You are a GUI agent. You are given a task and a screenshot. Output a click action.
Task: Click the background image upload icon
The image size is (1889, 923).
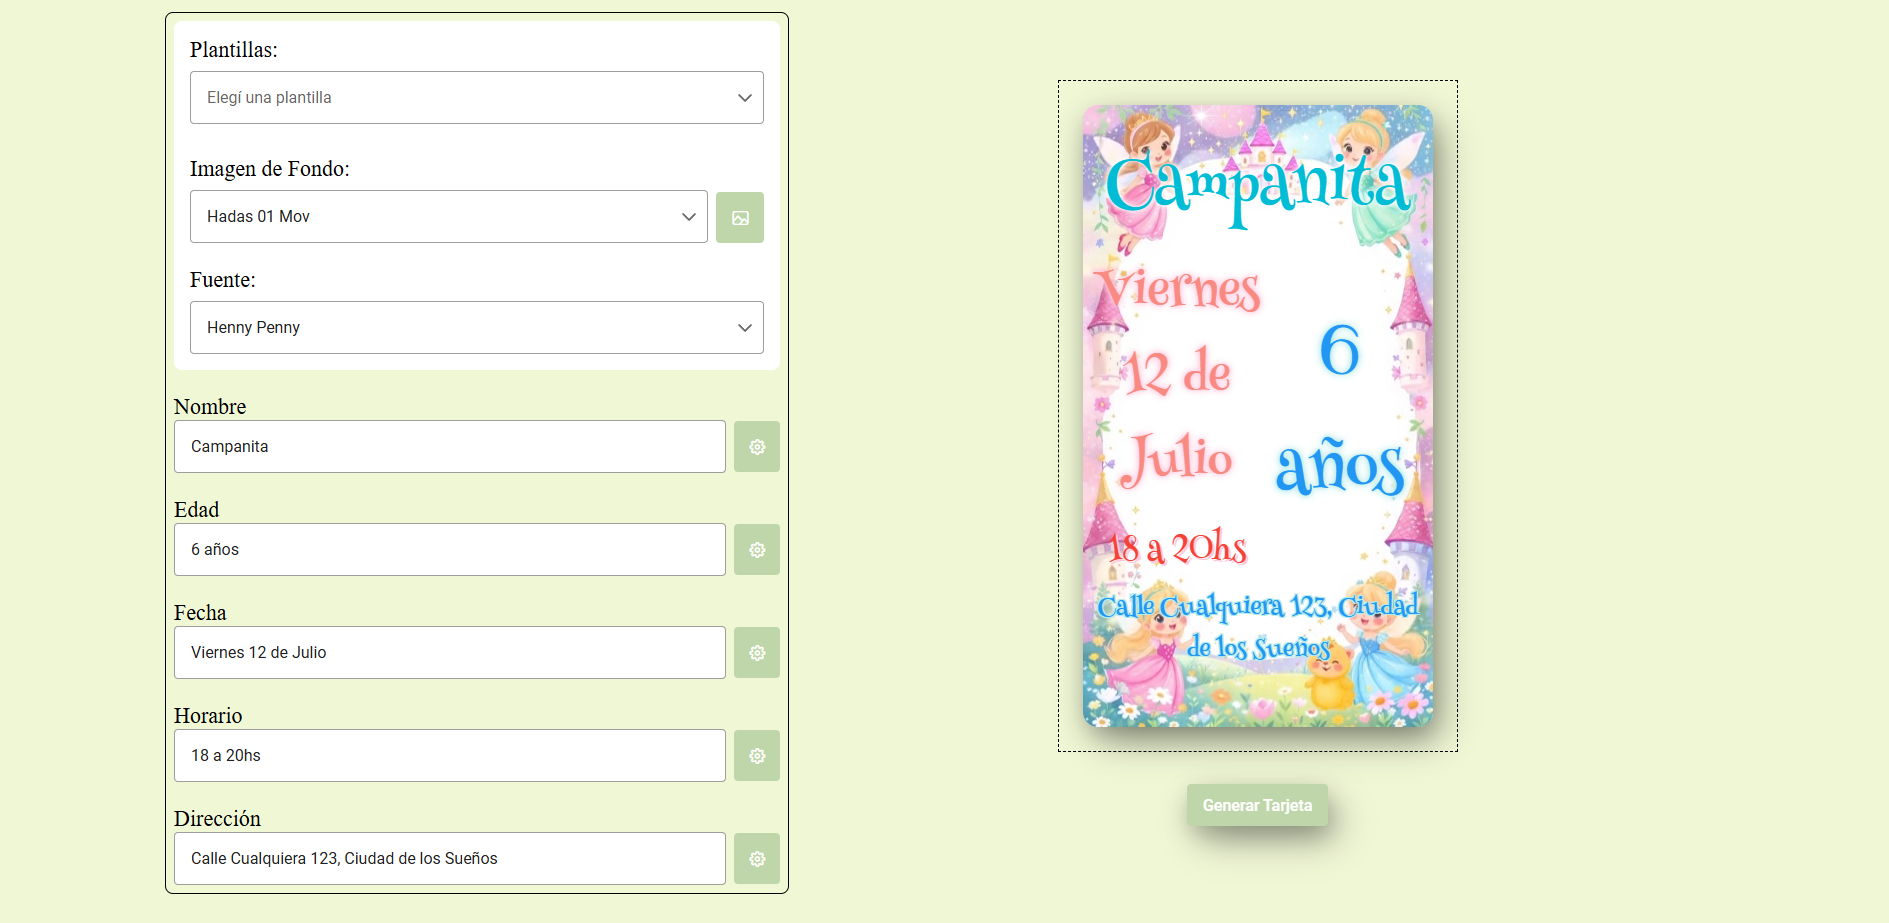pyautogui.click(x=739, y=217)
